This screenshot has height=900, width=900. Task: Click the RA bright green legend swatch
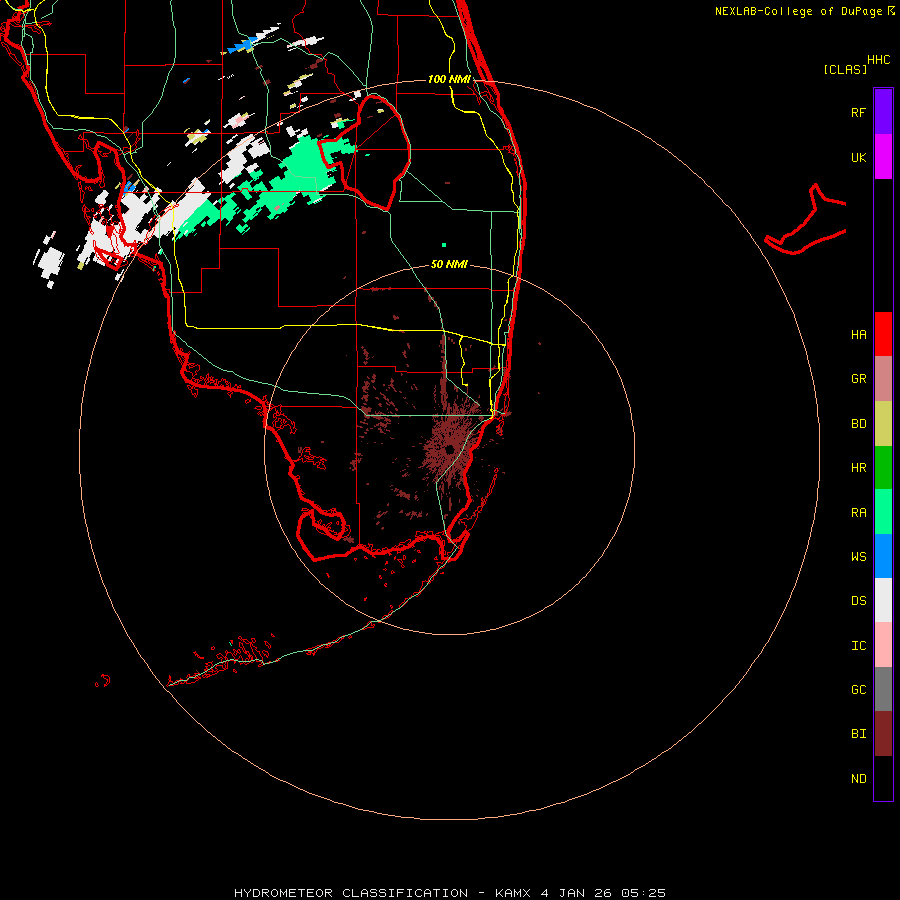tap(883, 512)
